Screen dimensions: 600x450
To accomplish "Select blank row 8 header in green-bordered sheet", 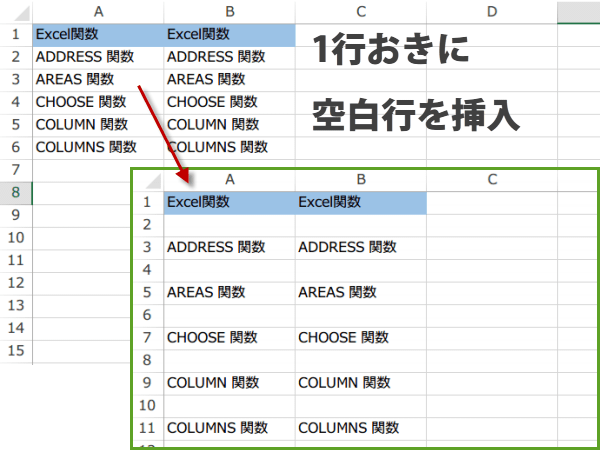I will tap(148, 361).
